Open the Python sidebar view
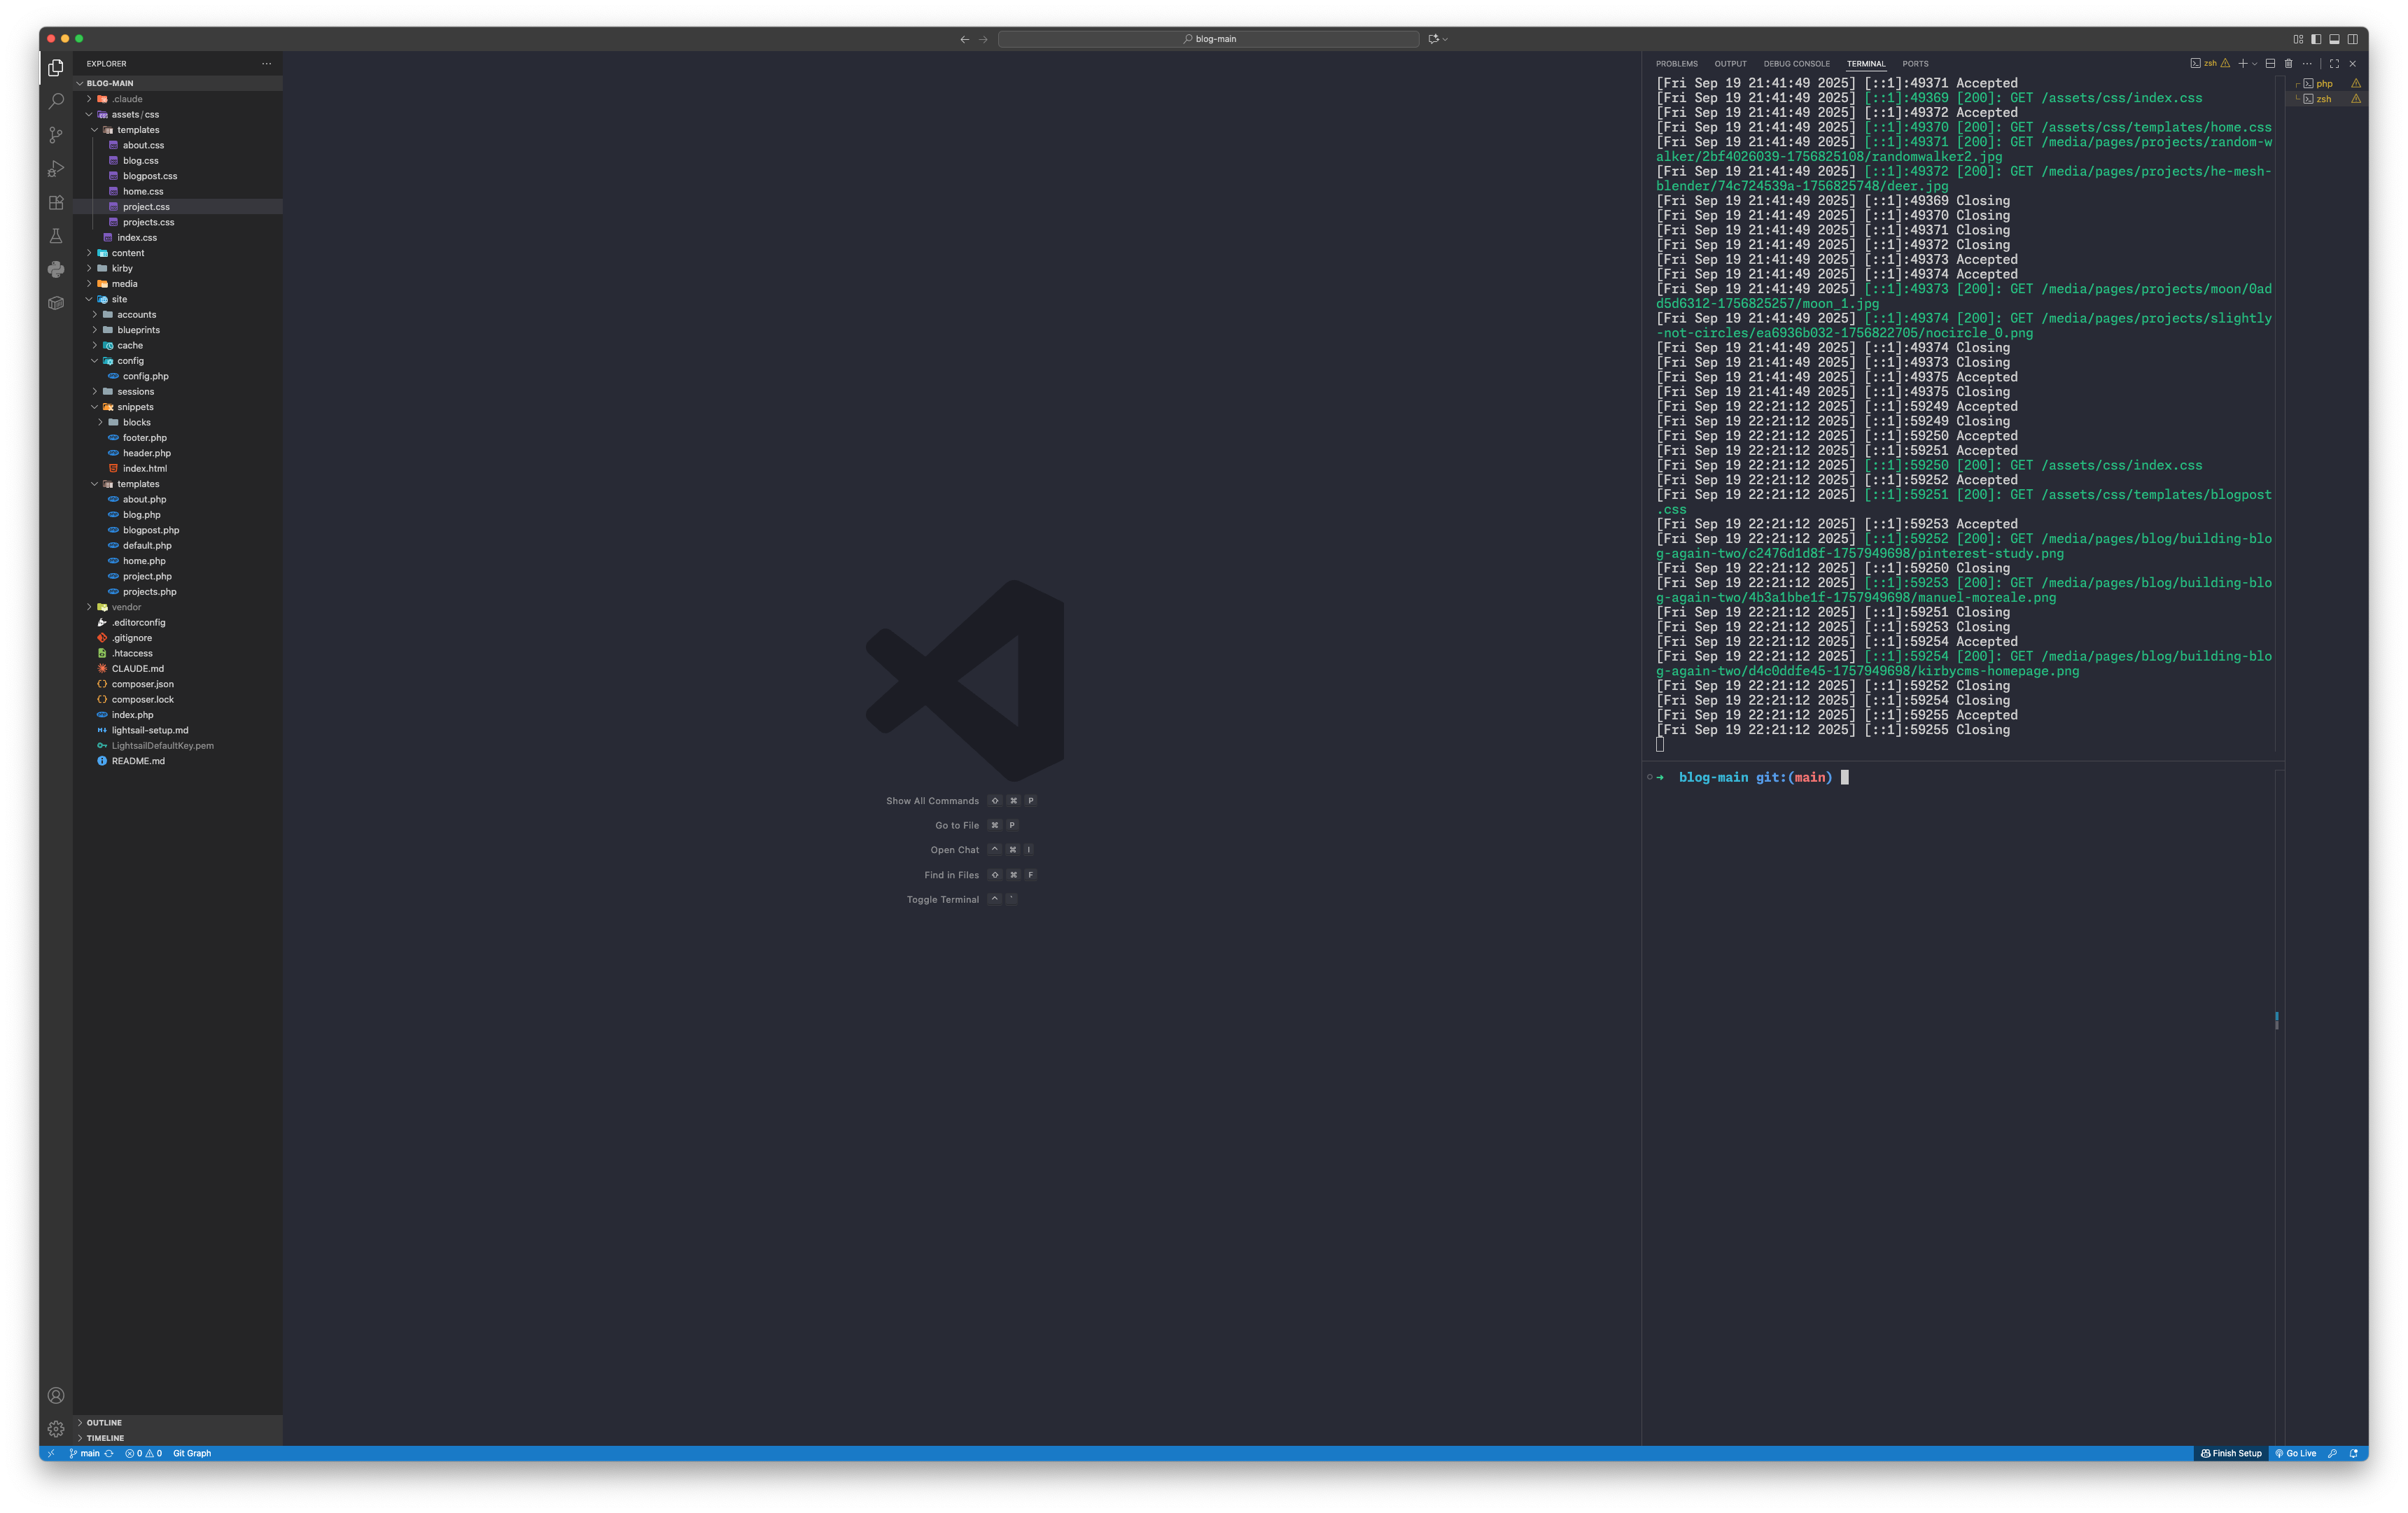The height and width of the screenshot is (1513, 2408). 56,269
